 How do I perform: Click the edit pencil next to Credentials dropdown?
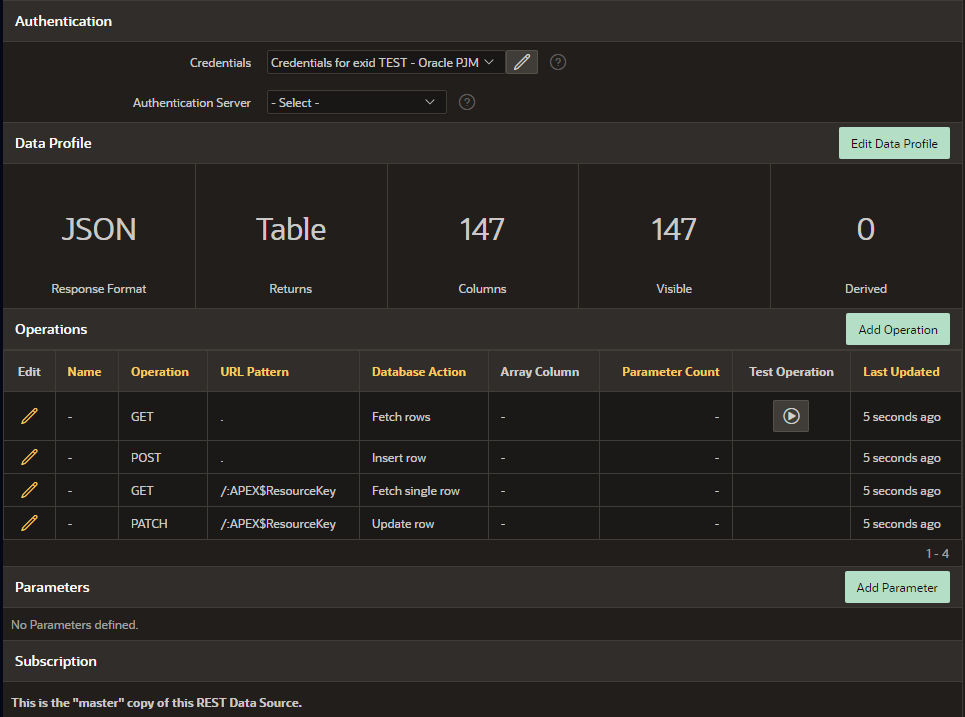point(521,62)
